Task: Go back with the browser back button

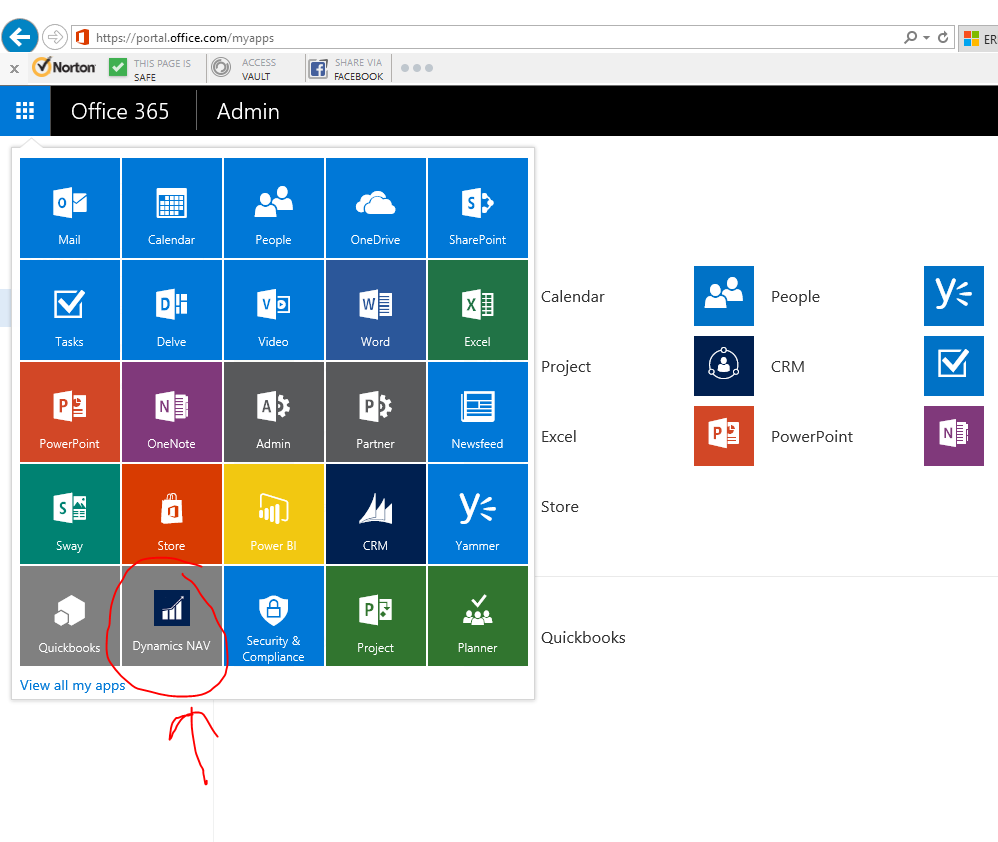Action: point(20,37)
